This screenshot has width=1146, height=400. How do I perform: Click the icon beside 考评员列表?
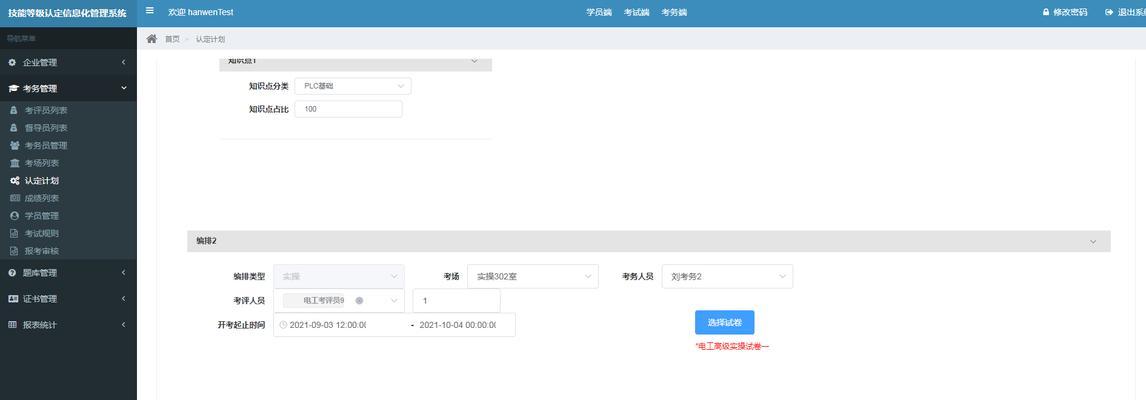(x=14, y=110)
